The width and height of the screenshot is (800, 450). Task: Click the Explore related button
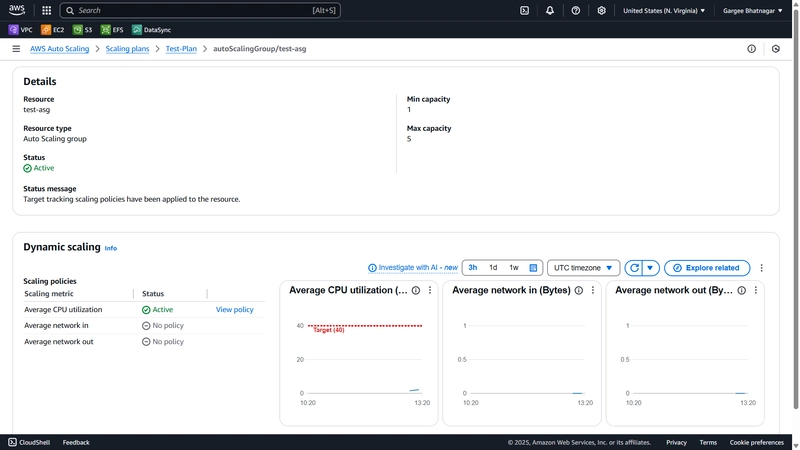click(707, 268)
